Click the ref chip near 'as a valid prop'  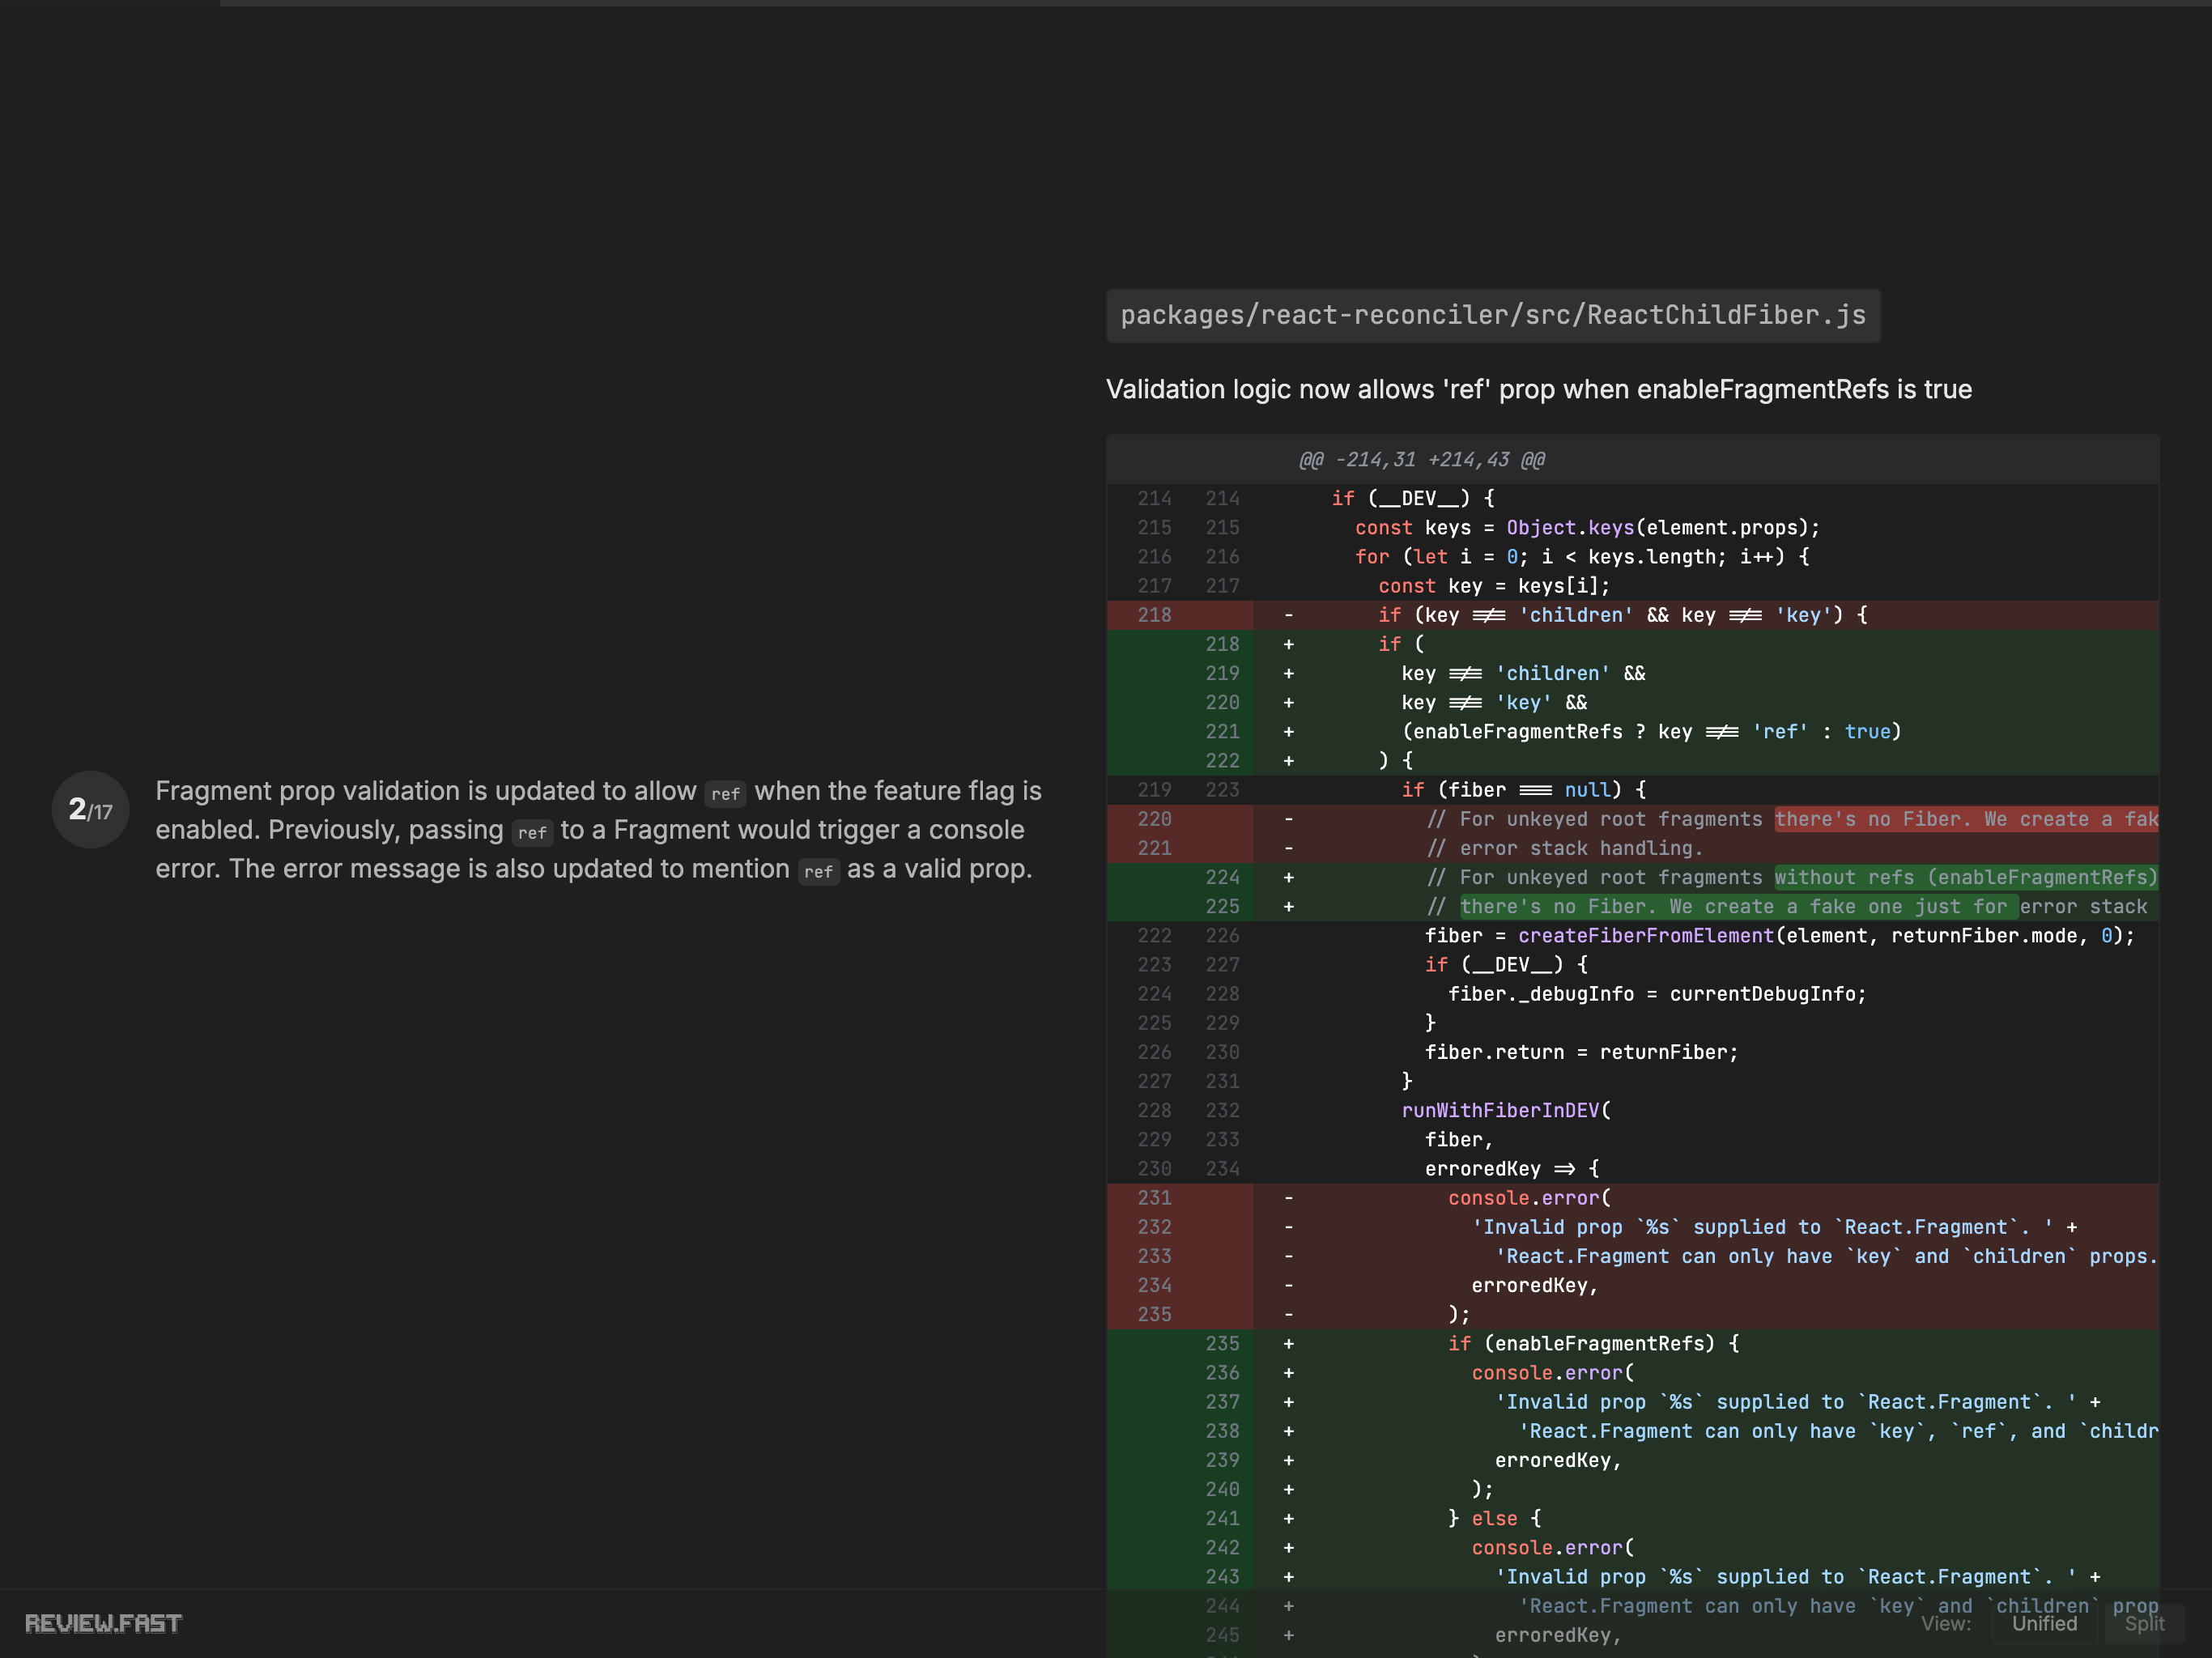coord(818,871)
